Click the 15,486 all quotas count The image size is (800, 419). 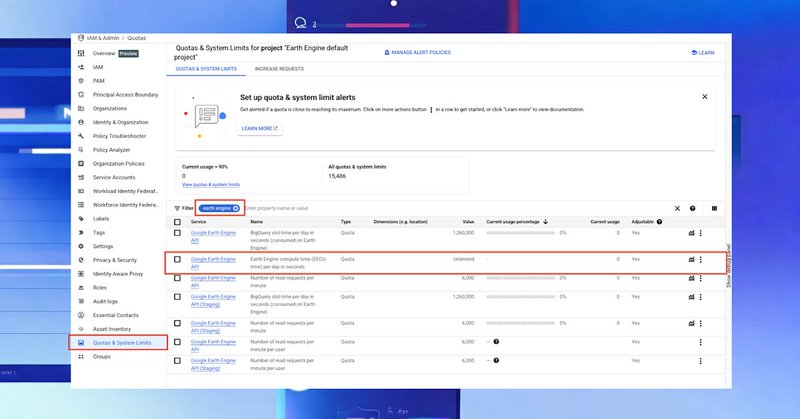337,176
